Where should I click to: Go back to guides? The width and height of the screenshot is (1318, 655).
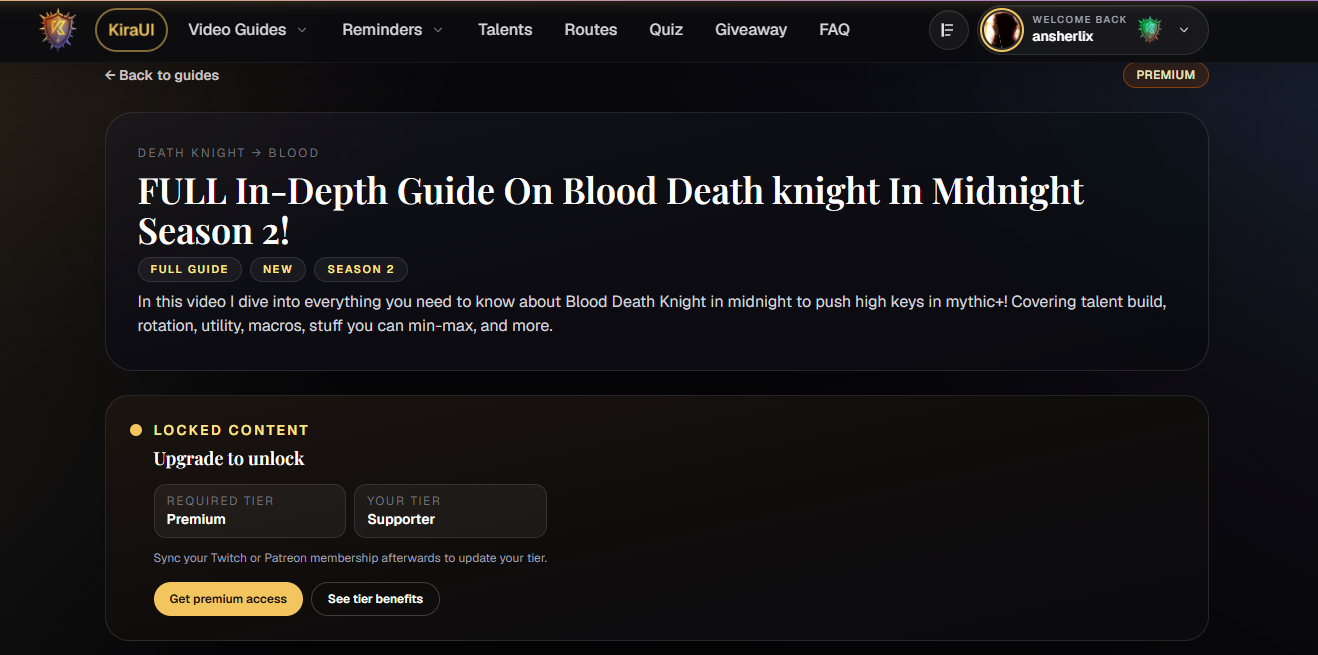click(x=162, y=75)
